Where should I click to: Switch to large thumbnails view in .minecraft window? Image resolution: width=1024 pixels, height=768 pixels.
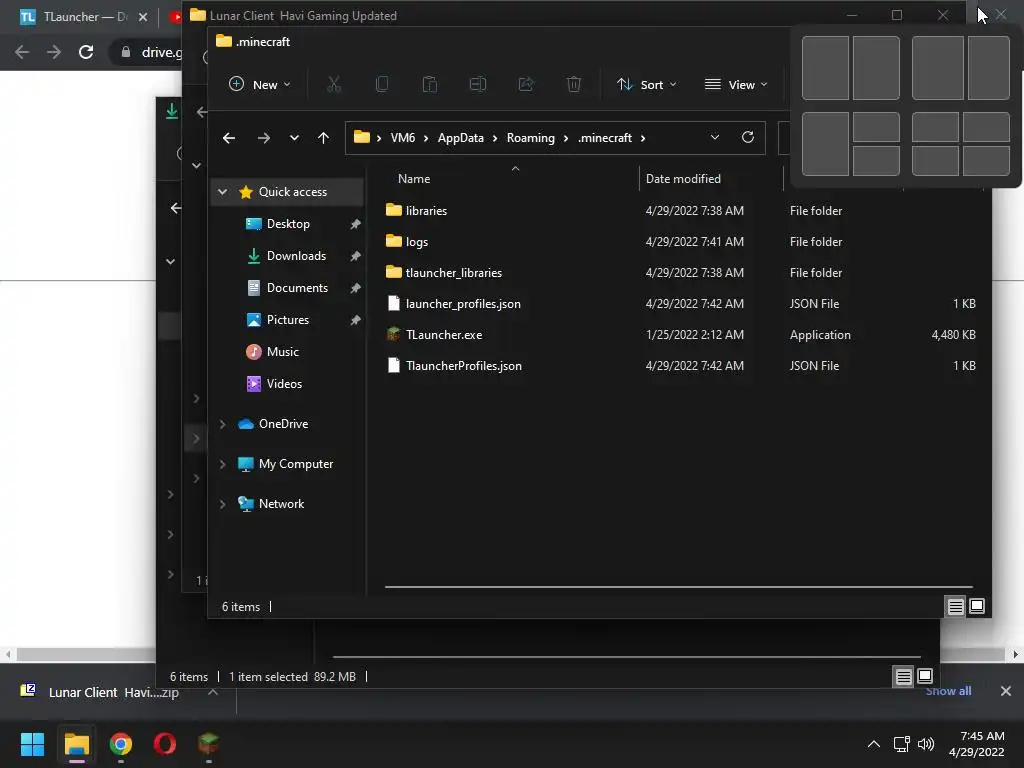[977, 607]
